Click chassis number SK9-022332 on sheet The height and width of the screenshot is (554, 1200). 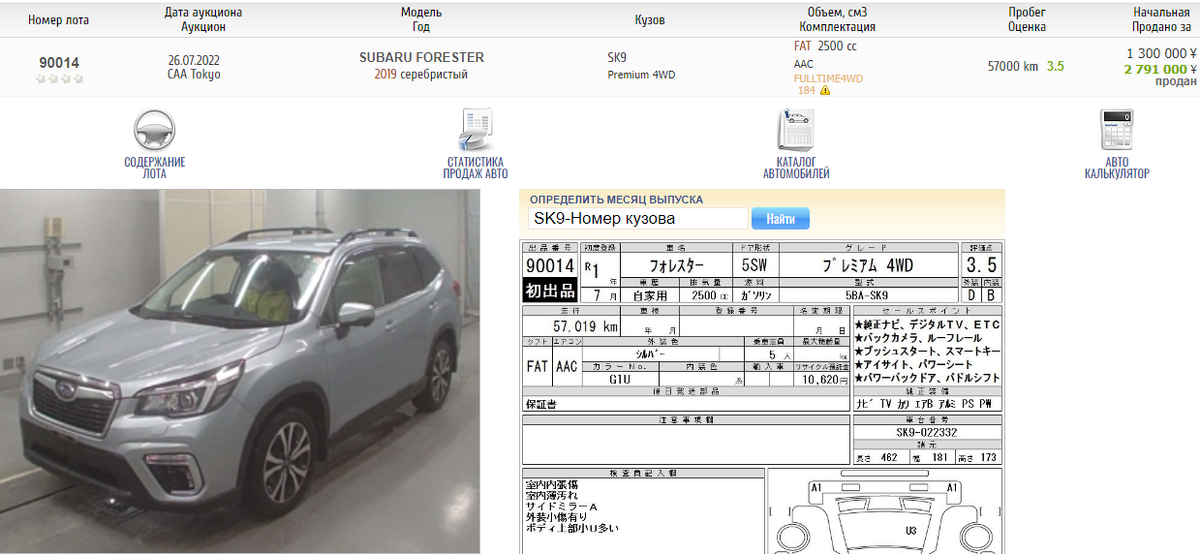pos(926,432)
